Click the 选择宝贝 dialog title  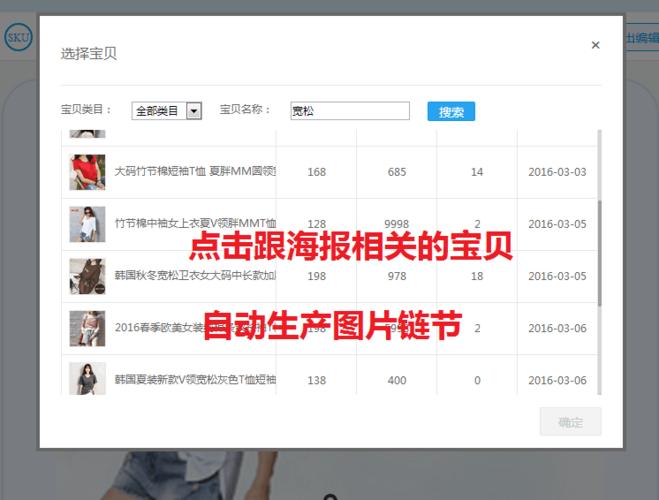click(89, 53)
